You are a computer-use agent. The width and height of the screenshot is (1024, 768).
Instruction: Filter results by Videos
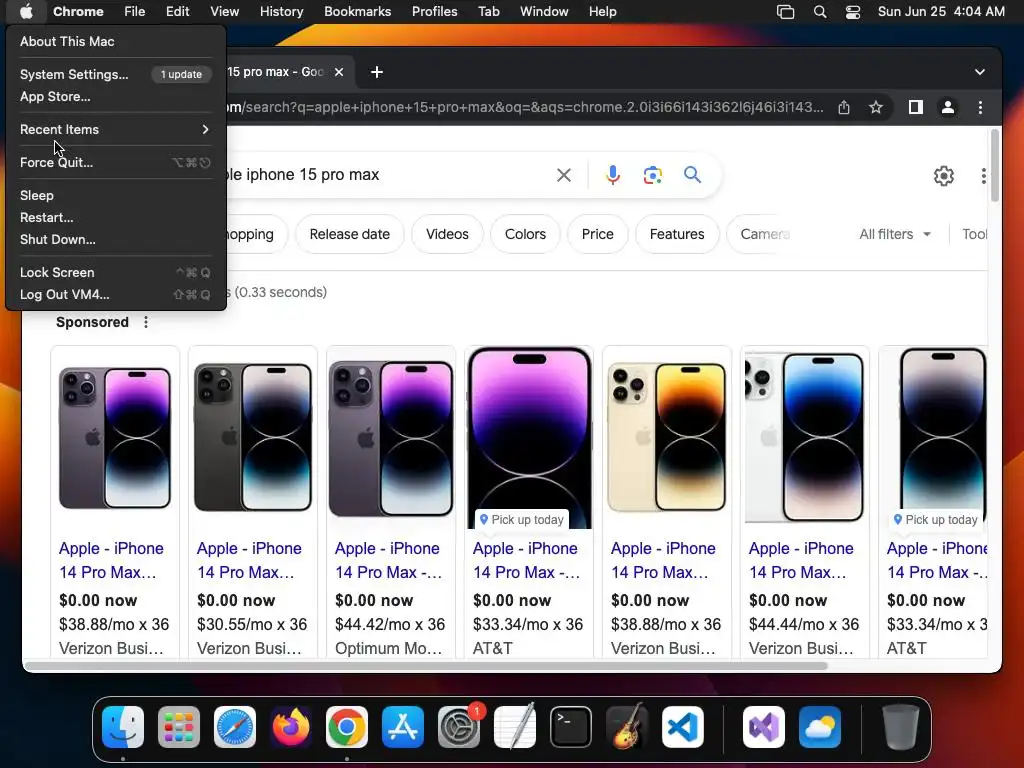pyautogui.click(x=447, y=234)
